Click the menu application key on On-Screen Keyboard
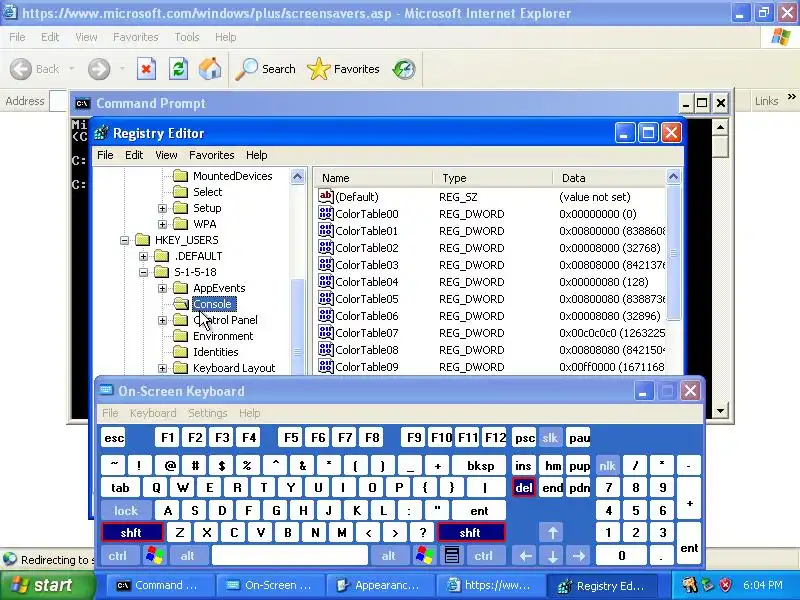The width and height of the screenshot is (800, 600). (452, 555)
